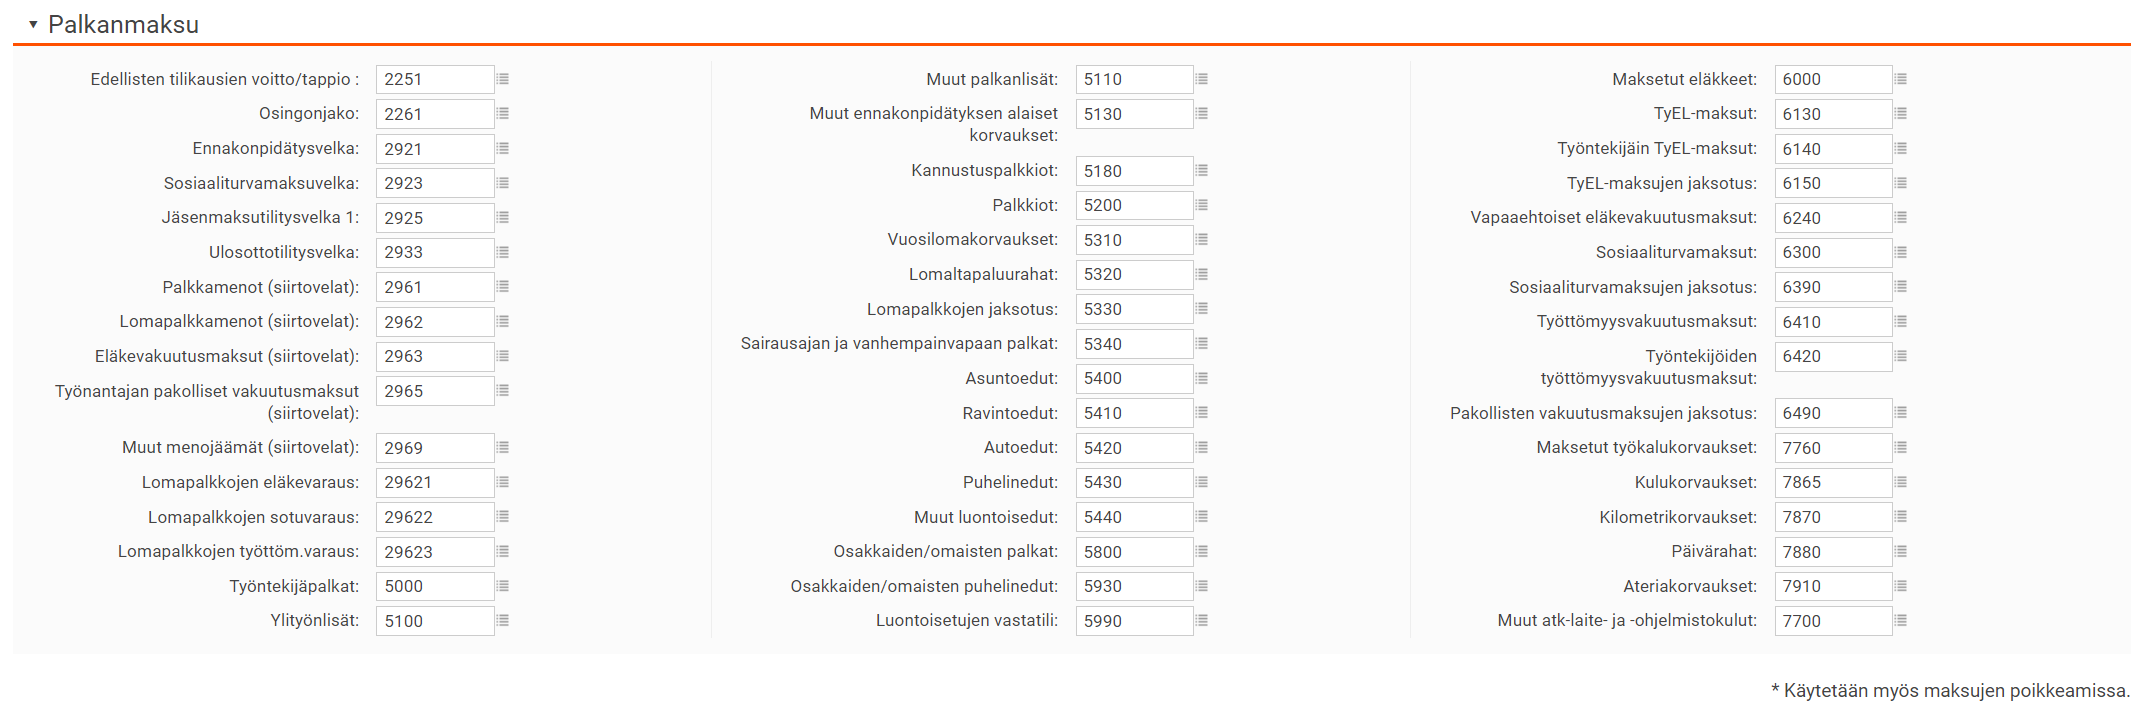Open list icon next to Kannustuspalkkiot
Viewport: 2147px width, 728px height.
click(1202, 171)
